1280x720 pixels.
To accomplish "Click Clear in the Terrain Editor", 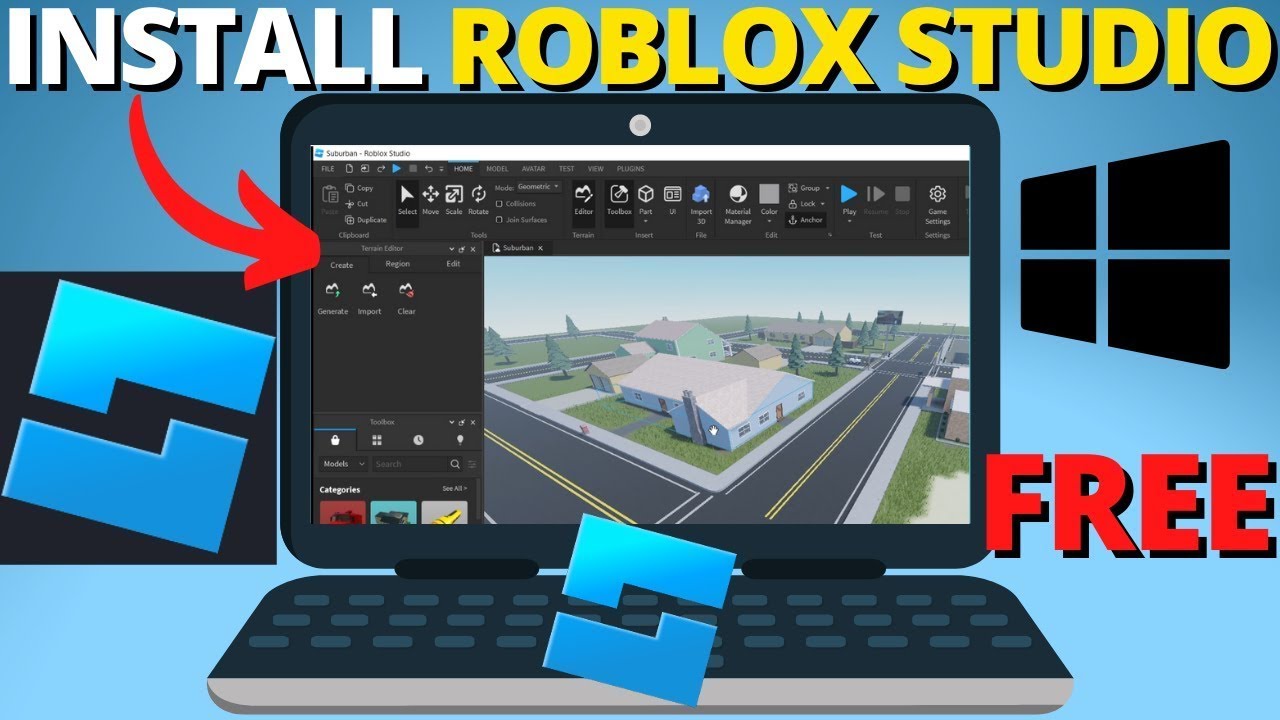I will (x=406, y=298).
